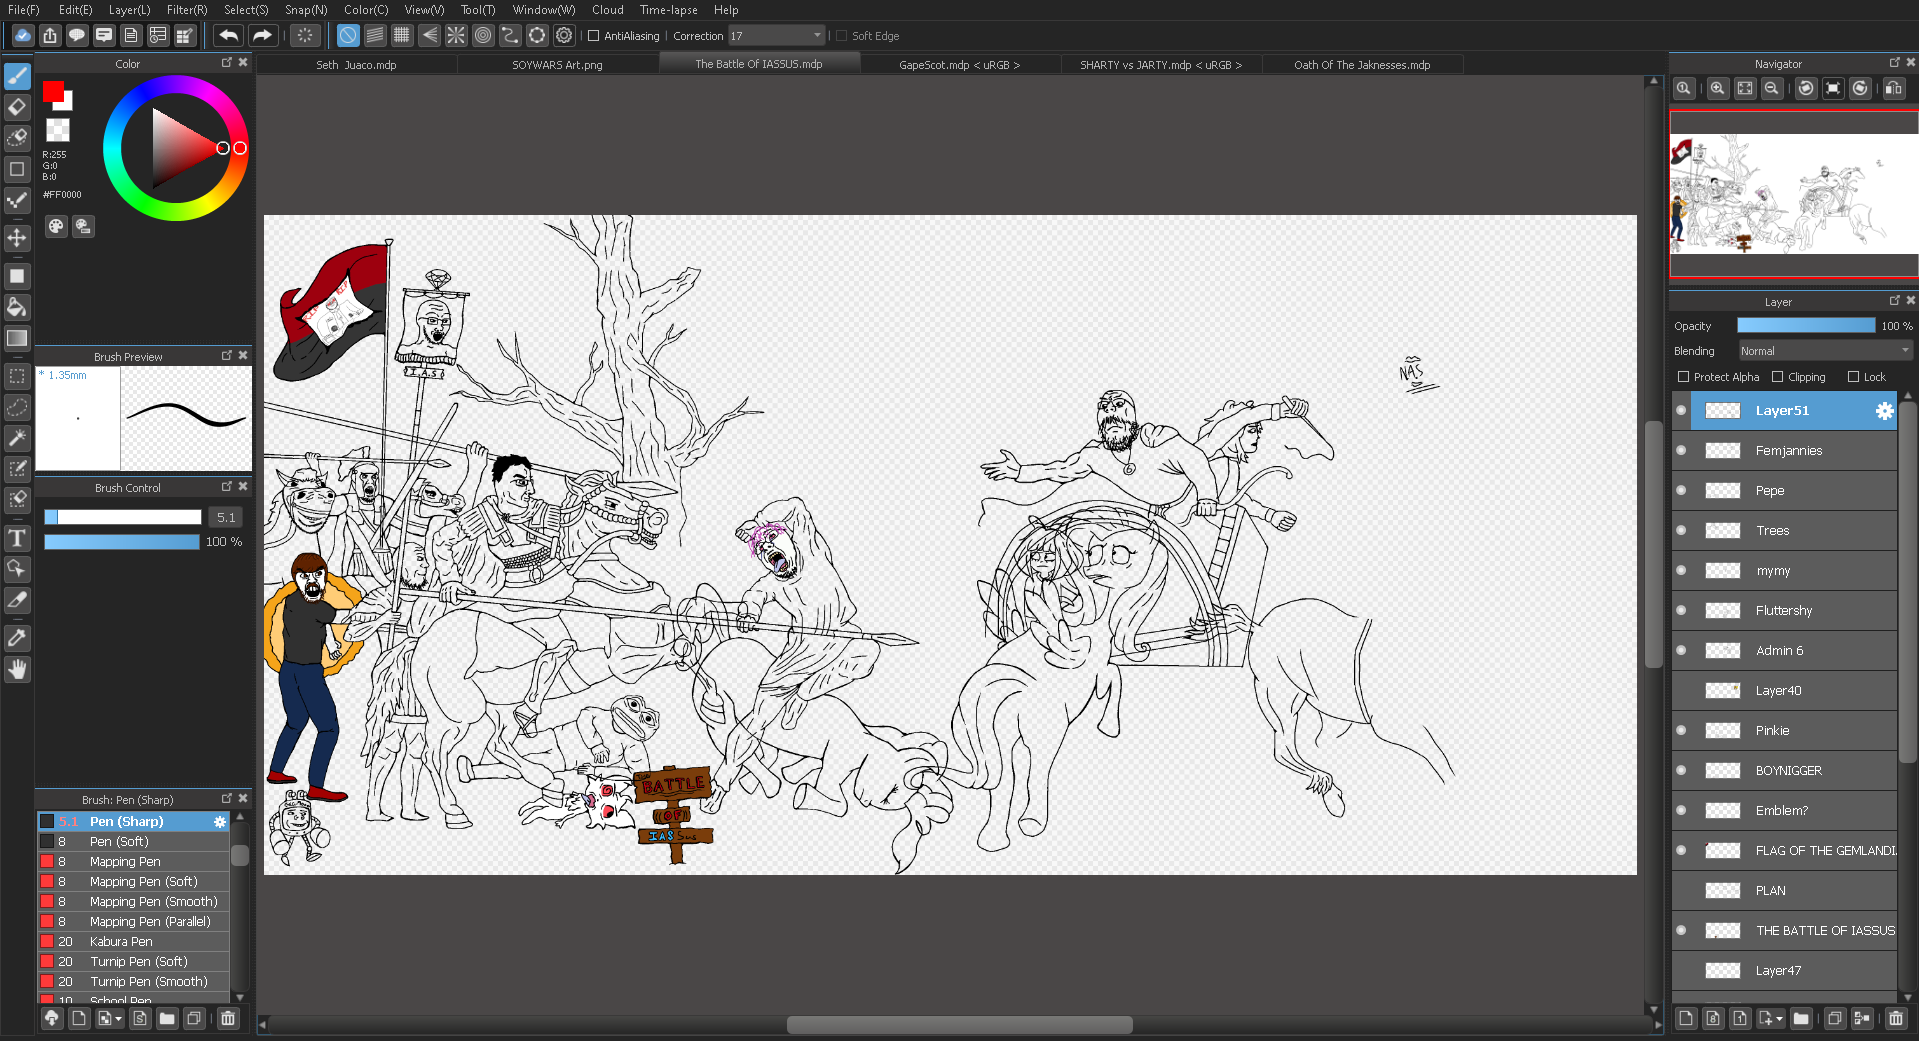Click the layer Opacity slider
The image size is (1919, 1041).
point(1805,326)
